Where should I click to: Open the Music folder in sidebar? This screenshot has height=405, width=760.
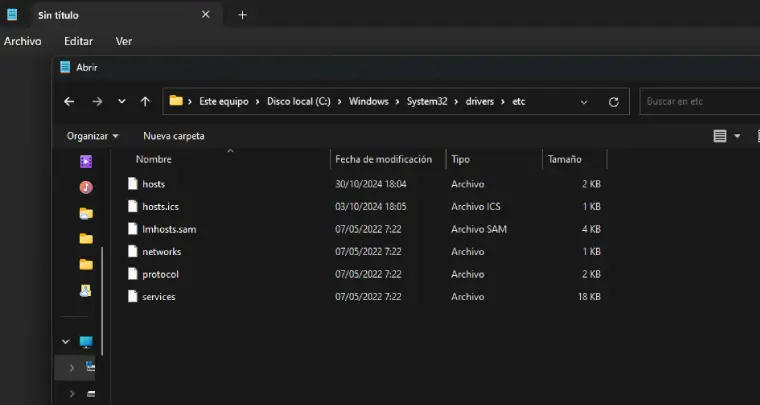click(x=86, y=187)
